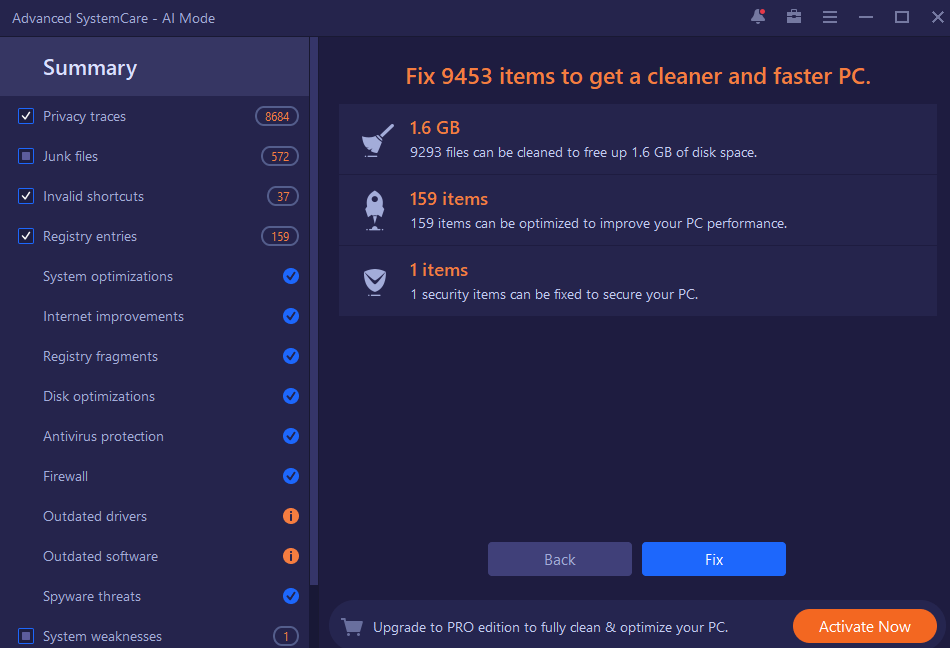Image resolution: width=950 pixels, height=648 pixels.
Task: Click the Back button
Action: 560,559
